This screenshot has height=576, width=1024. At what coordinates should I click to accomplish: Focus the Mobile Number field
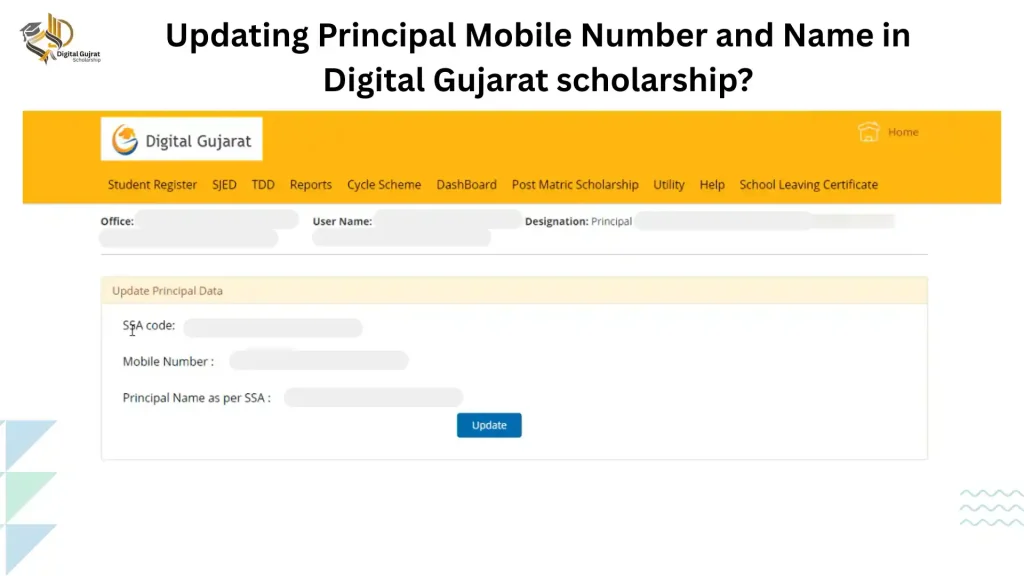pos(318,361)
